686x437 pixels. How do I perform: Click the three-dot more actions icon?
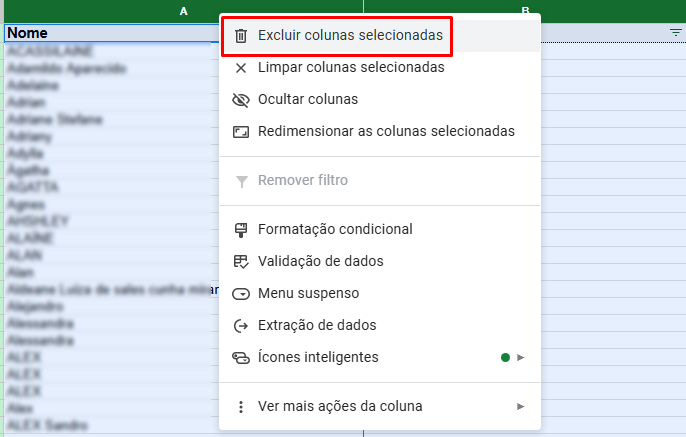(240, 406)
